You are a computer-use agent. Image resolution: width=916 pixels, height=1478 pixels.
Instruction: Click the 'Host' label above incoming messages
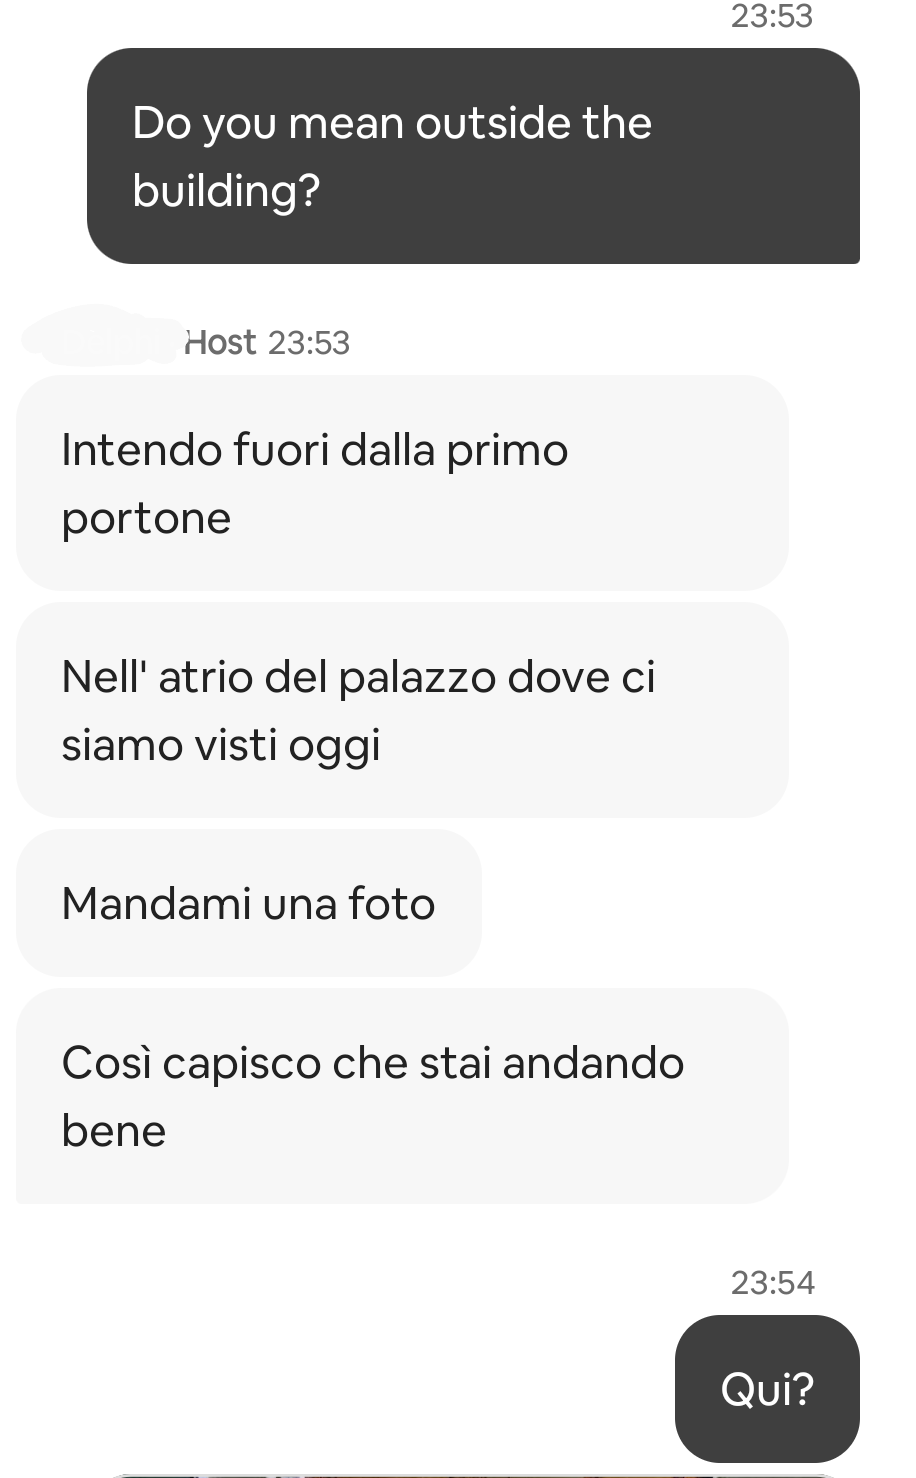click(x=220, y=342)
